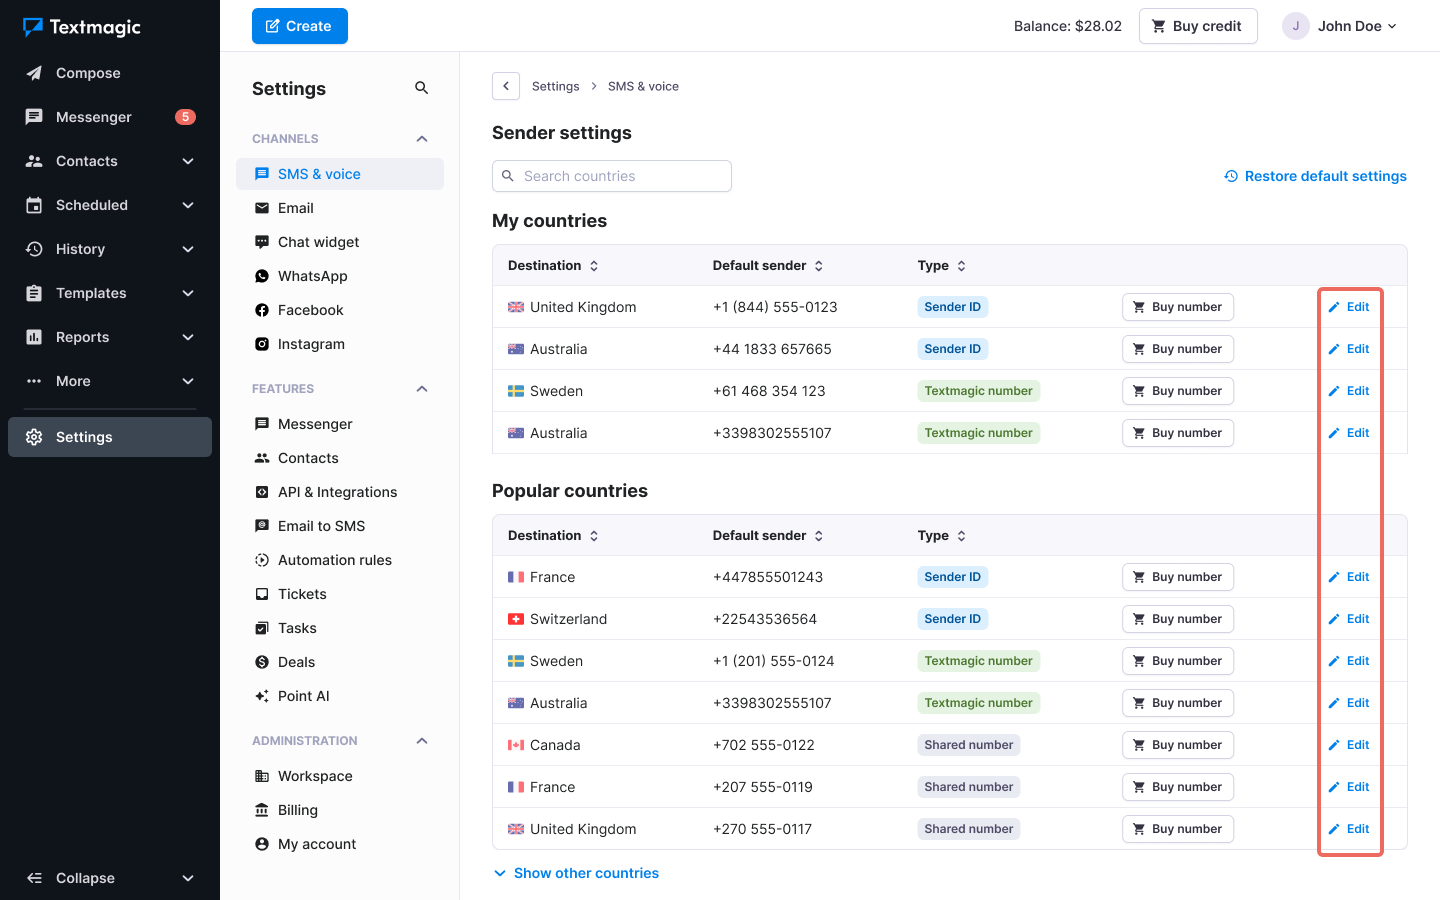Expand the Contacts menu in sidebar
Viewport: 1440px width, 900px height.
188,161
